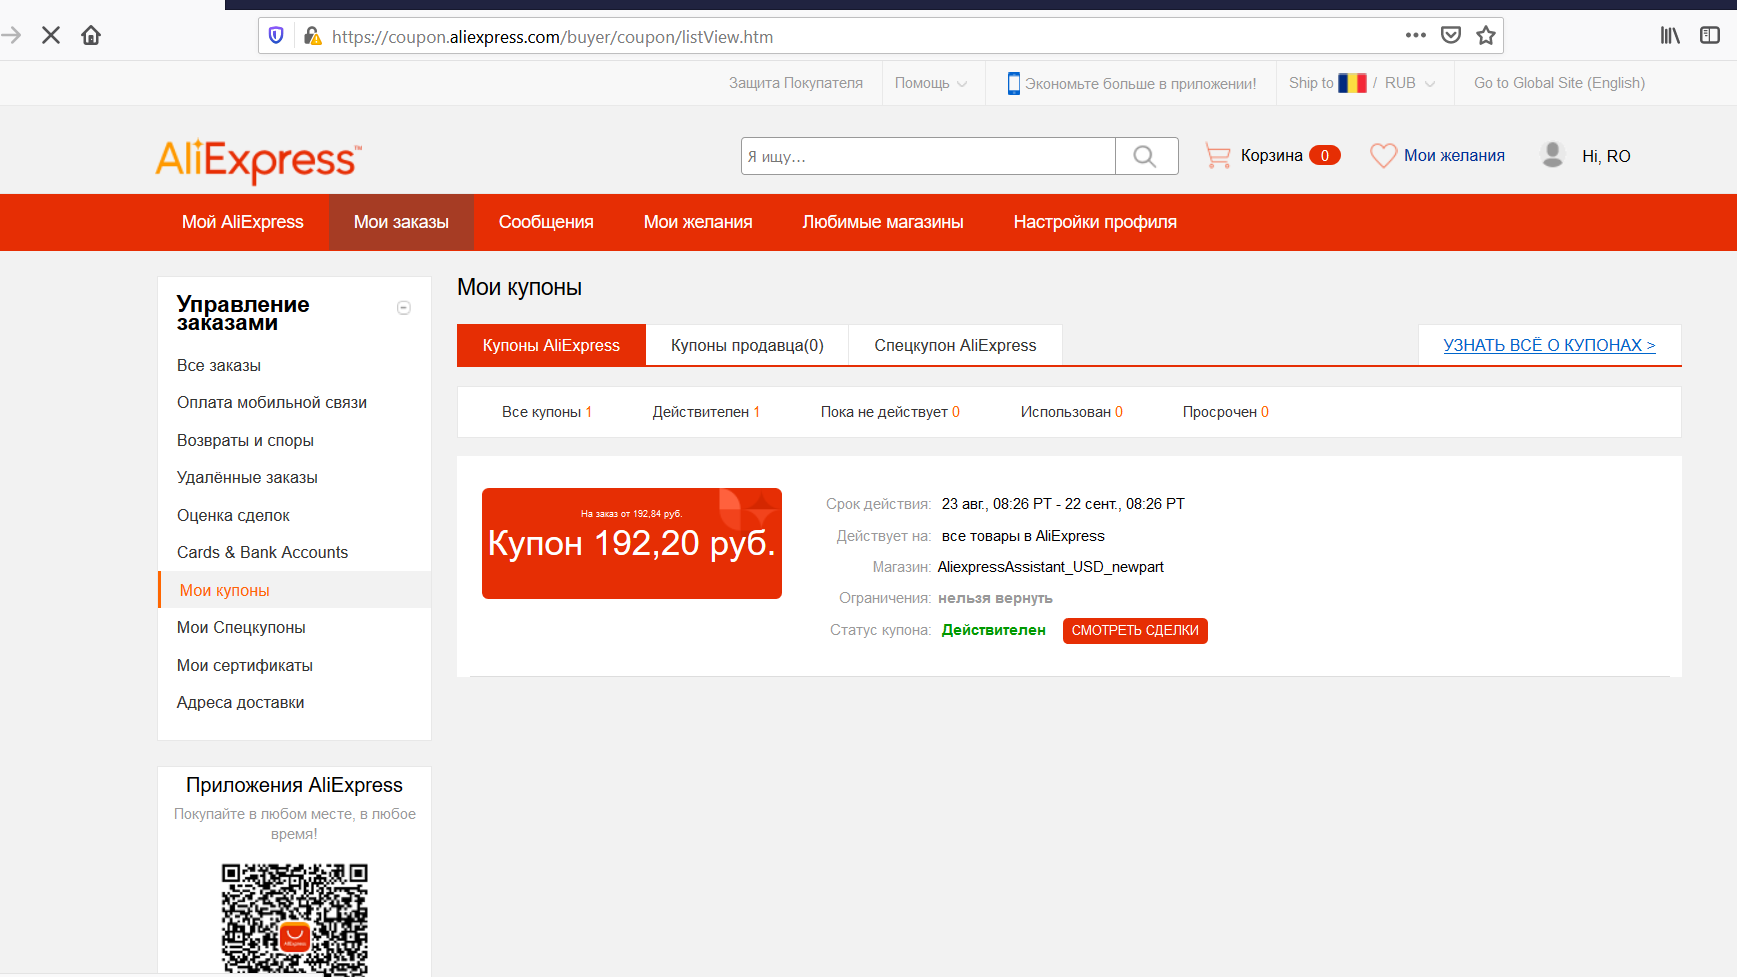Click СМОТРЕТЬ СДЕЛКИ button

click(x=1135, y=631)
